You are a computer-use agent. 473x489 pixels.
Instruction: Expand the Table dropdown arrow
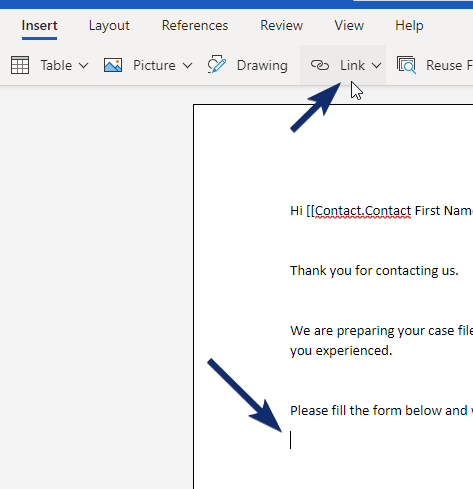click(84, 65)
